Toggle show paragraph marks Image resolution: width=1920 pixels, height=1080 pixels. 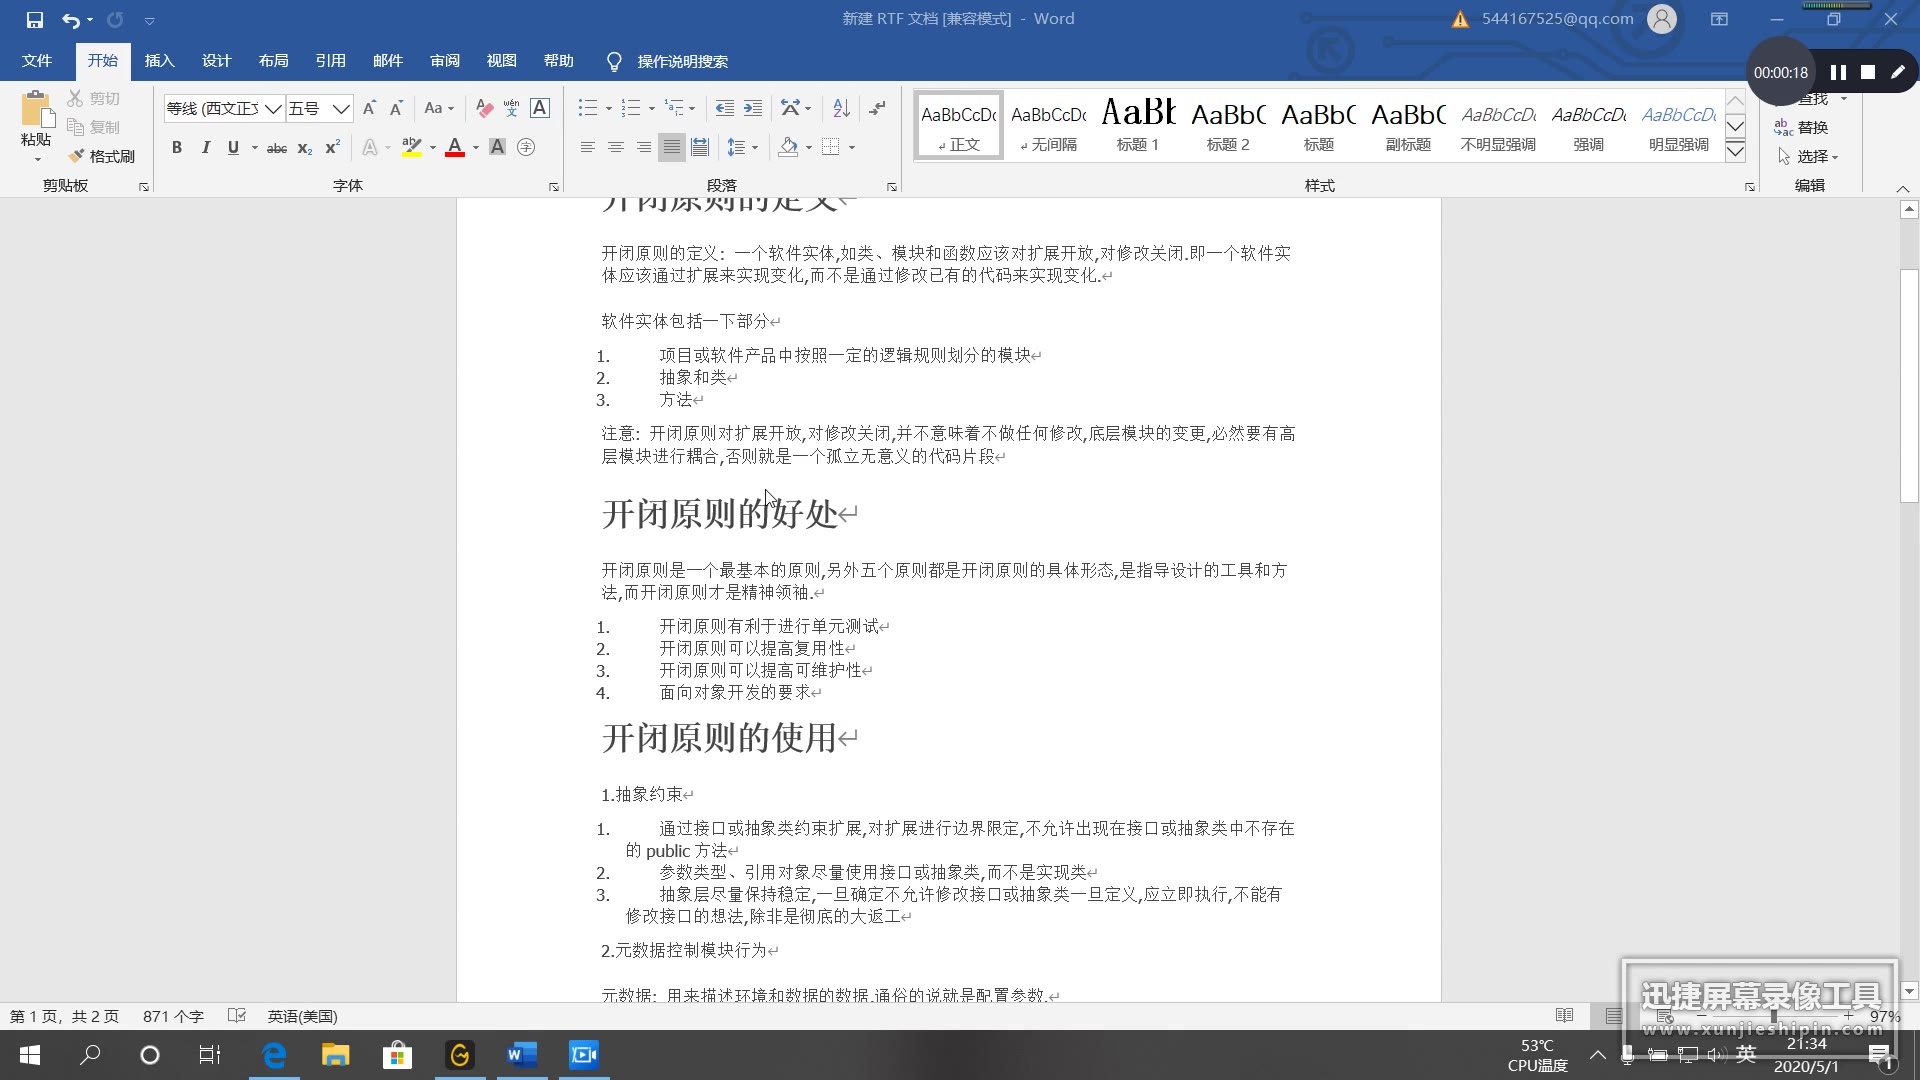pyautogui.click(x=877, y=108)
